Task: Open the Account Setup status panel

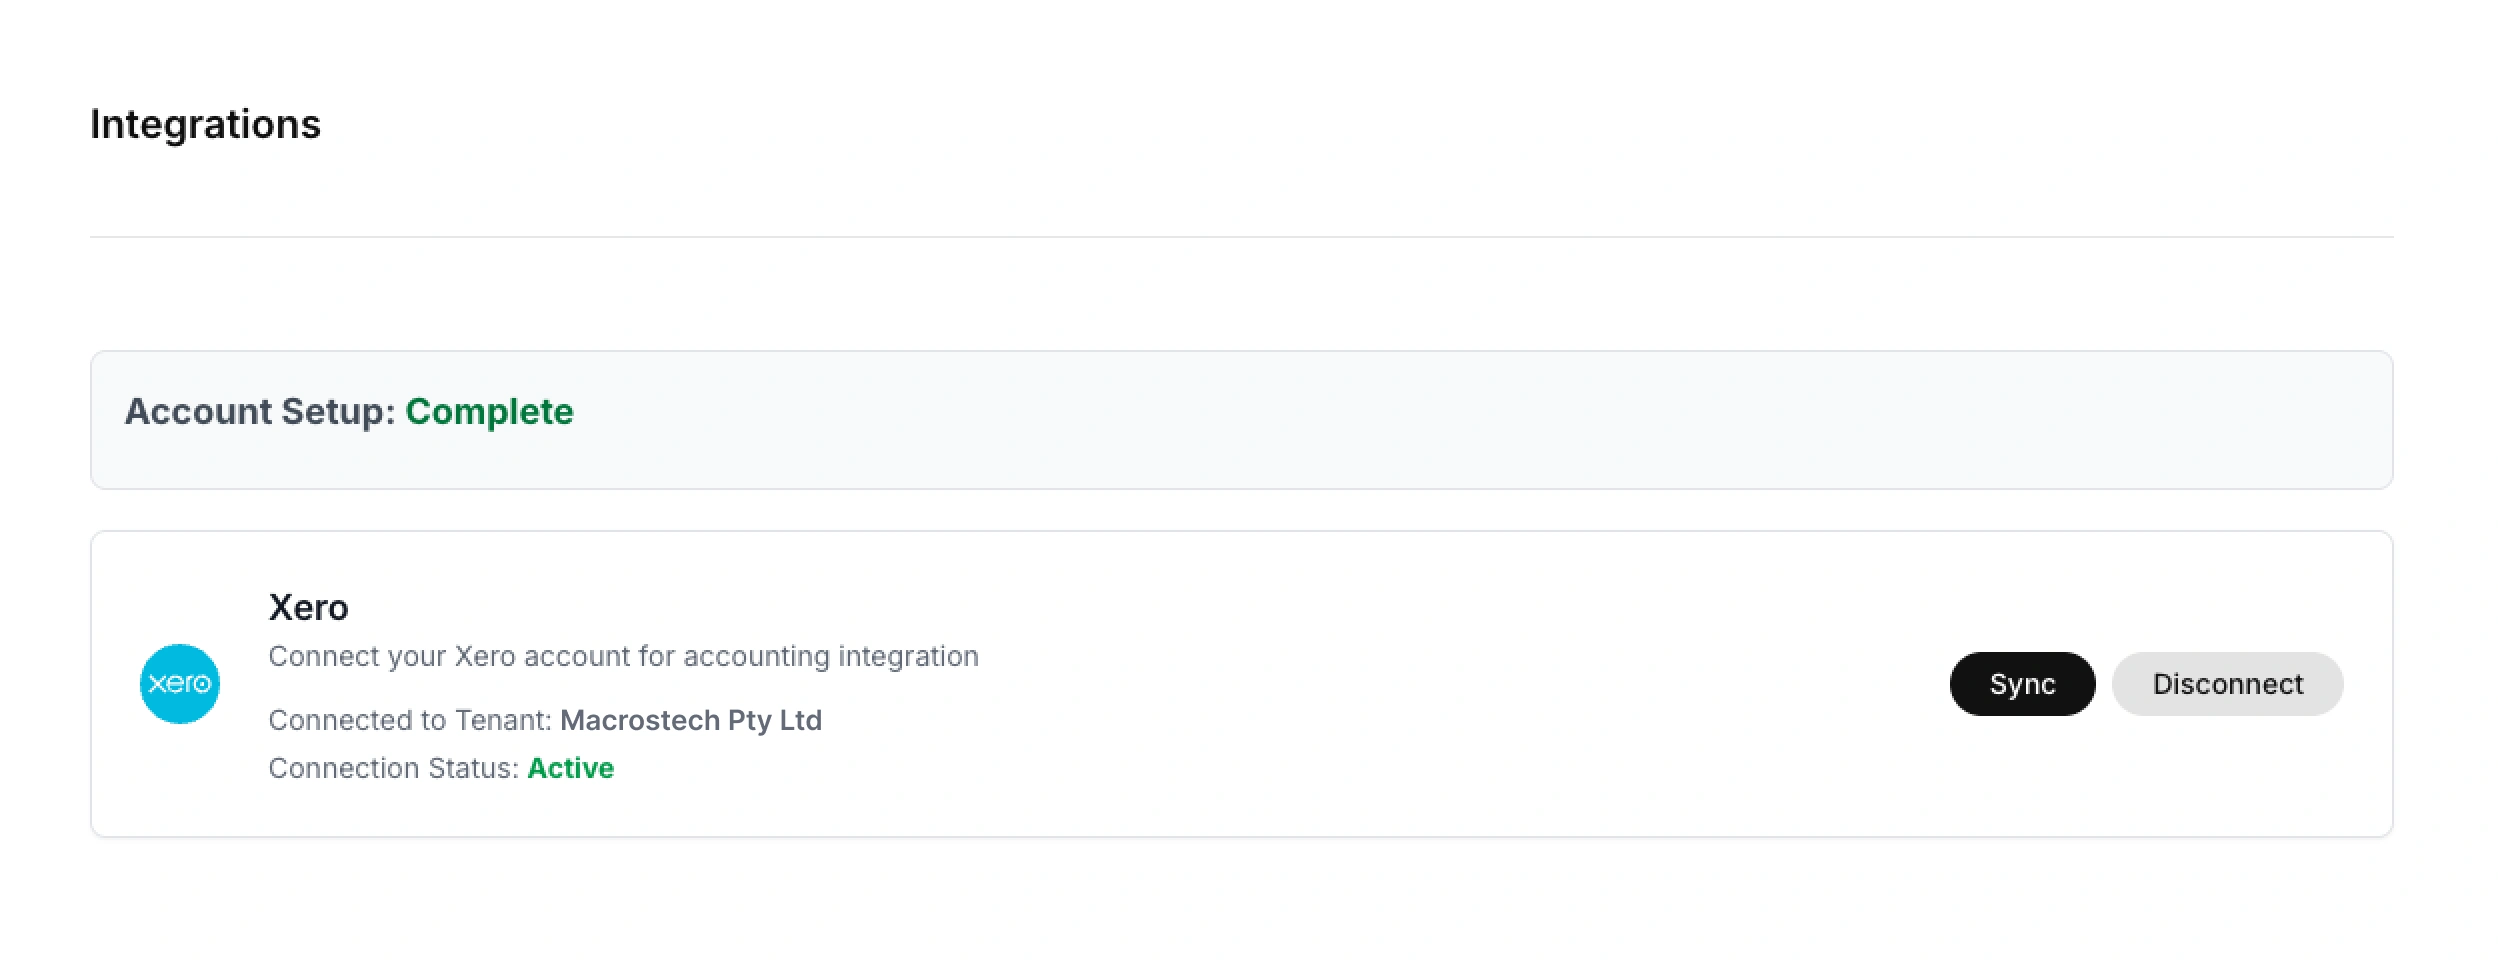Action: tap(1249, 420)
